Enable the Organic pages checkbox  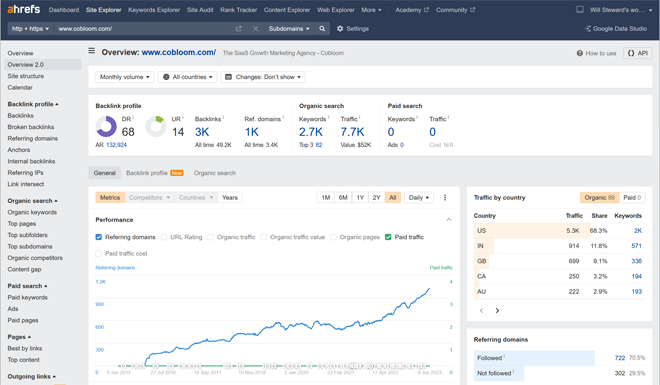[x=333, y=237]
